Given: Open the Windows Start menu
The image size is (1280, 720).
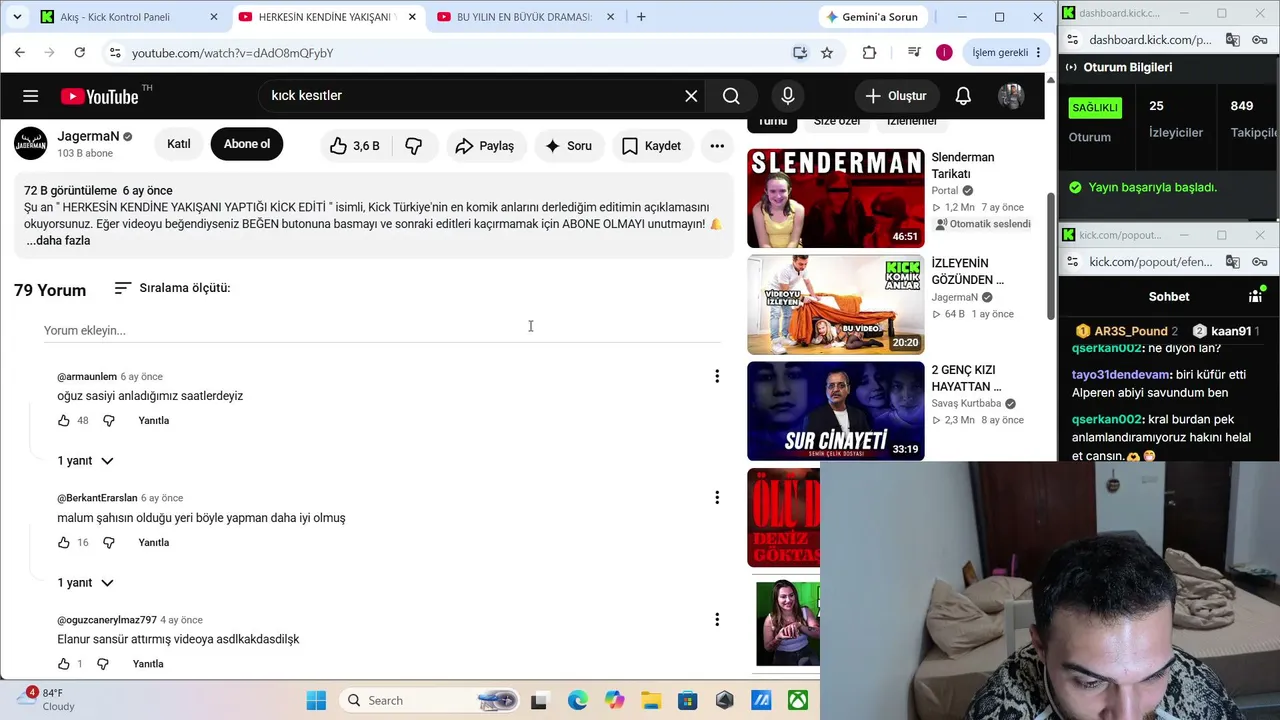Looking at the screenshot, I should 316,700.
